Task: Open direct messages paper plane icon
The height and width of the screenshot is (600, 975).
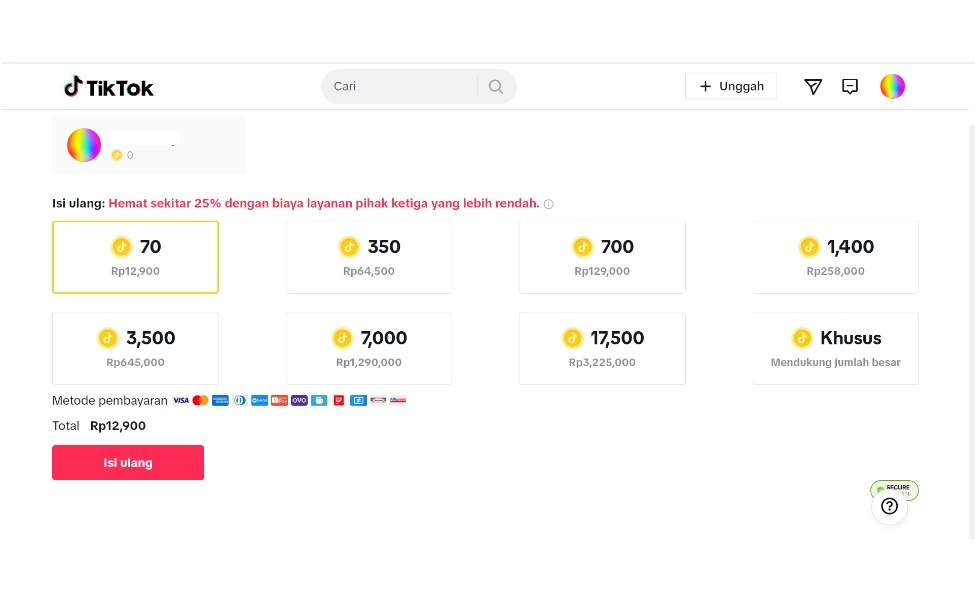Action: 813,86
